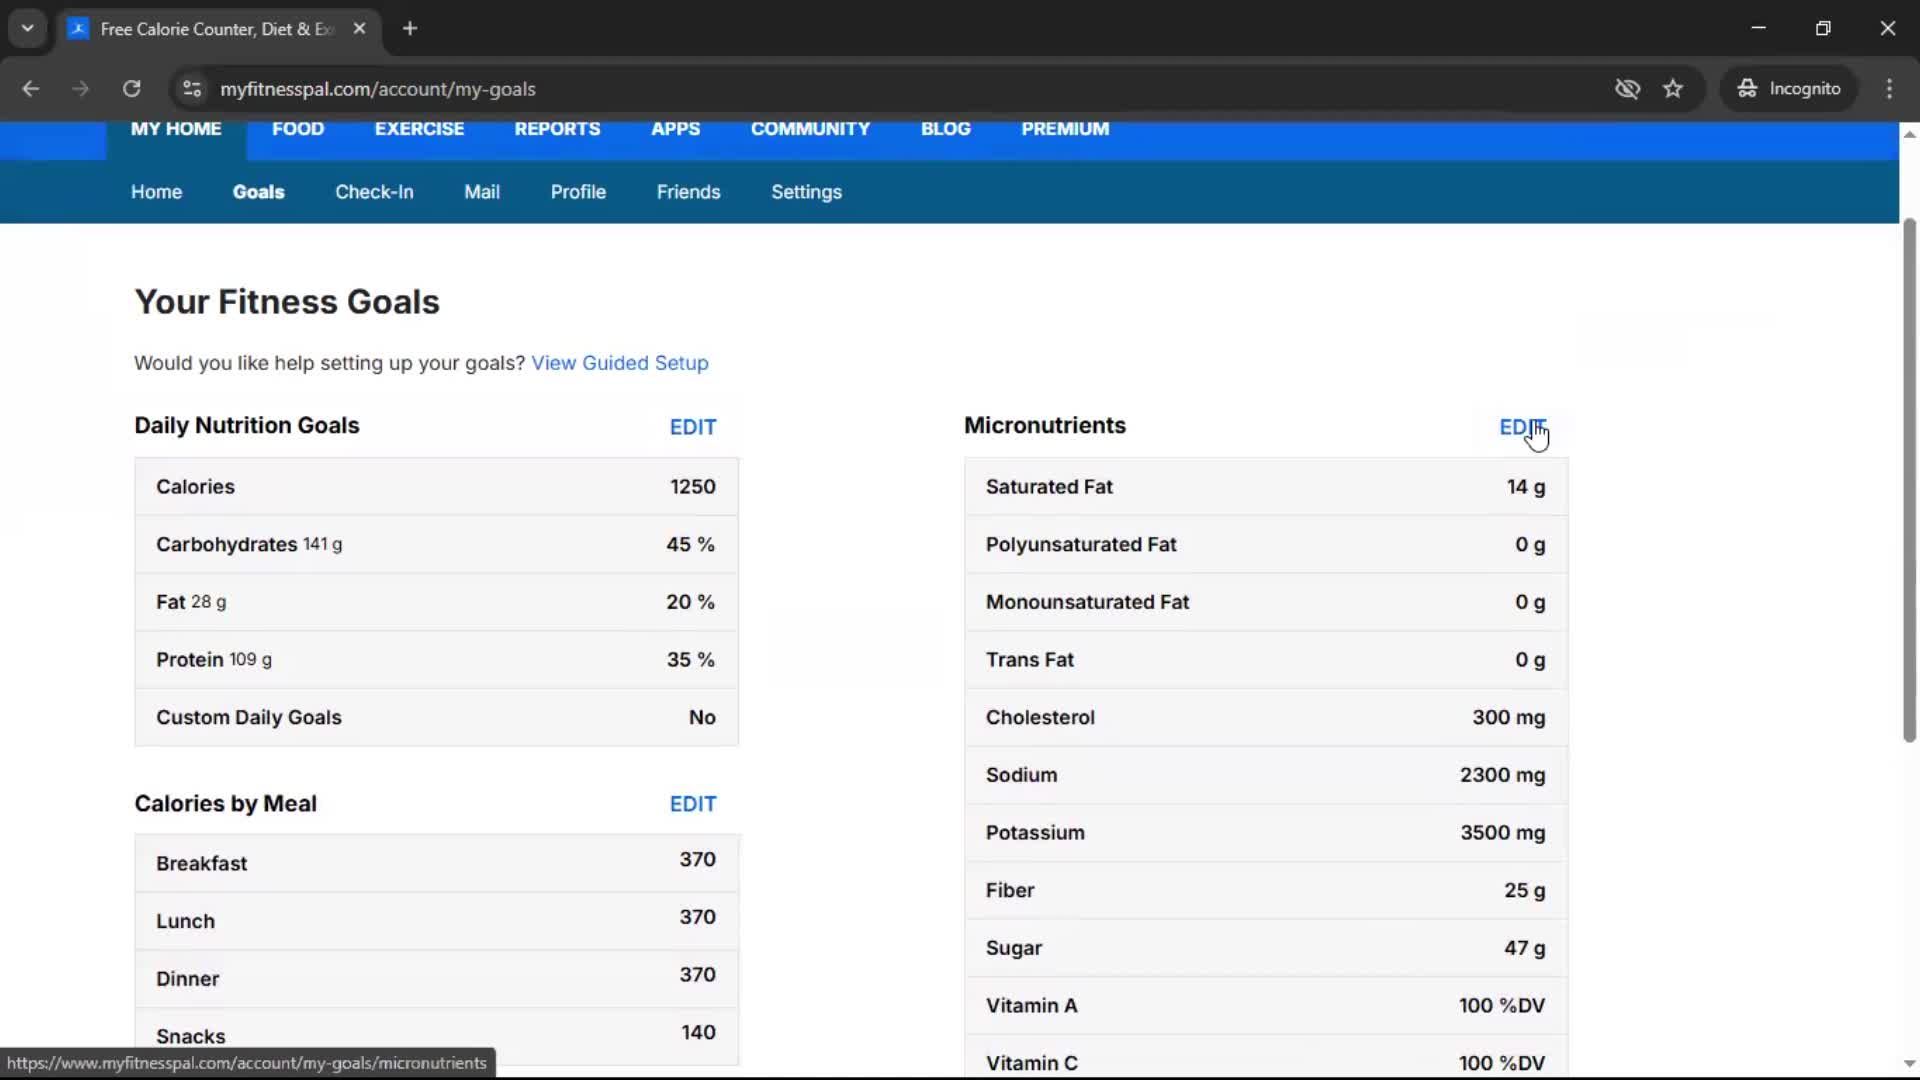Click the Polyunsaturated Fat row
The image size is (1920, 1080).
click(1266, 545)
